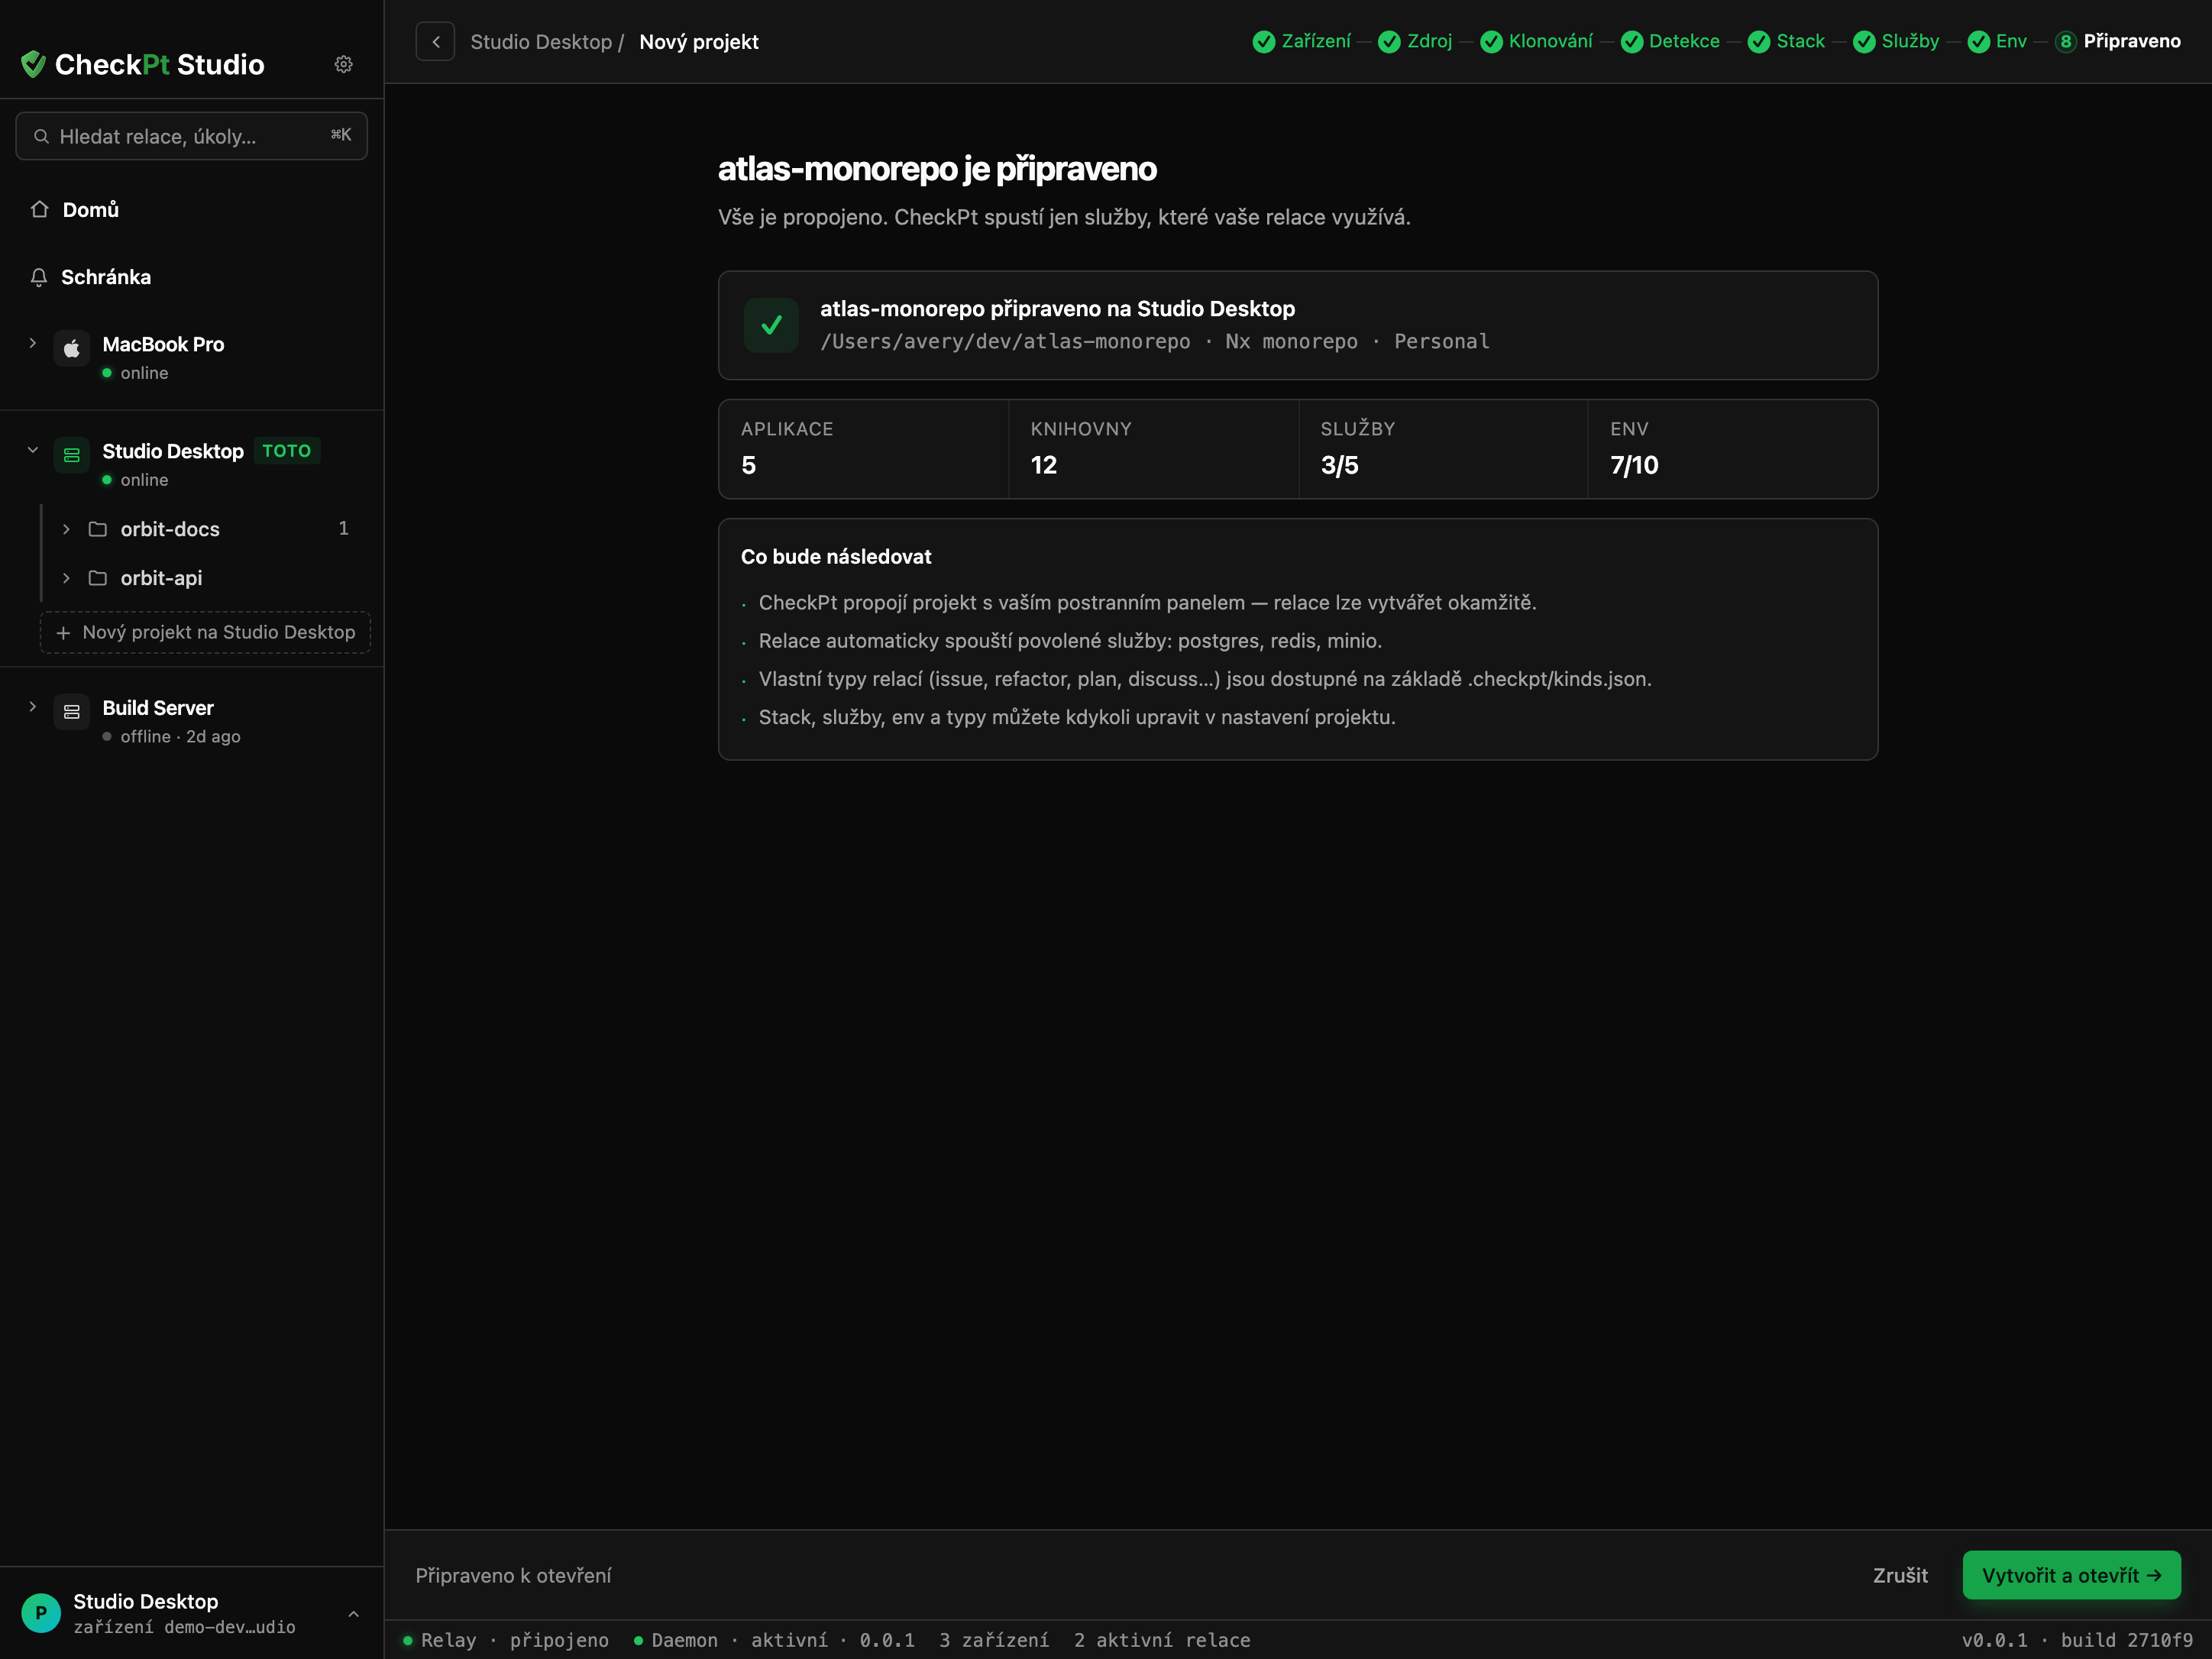Click the step 8 number badge
The height and width of the screenshot is (1659, 2212).
[2066, 41]
